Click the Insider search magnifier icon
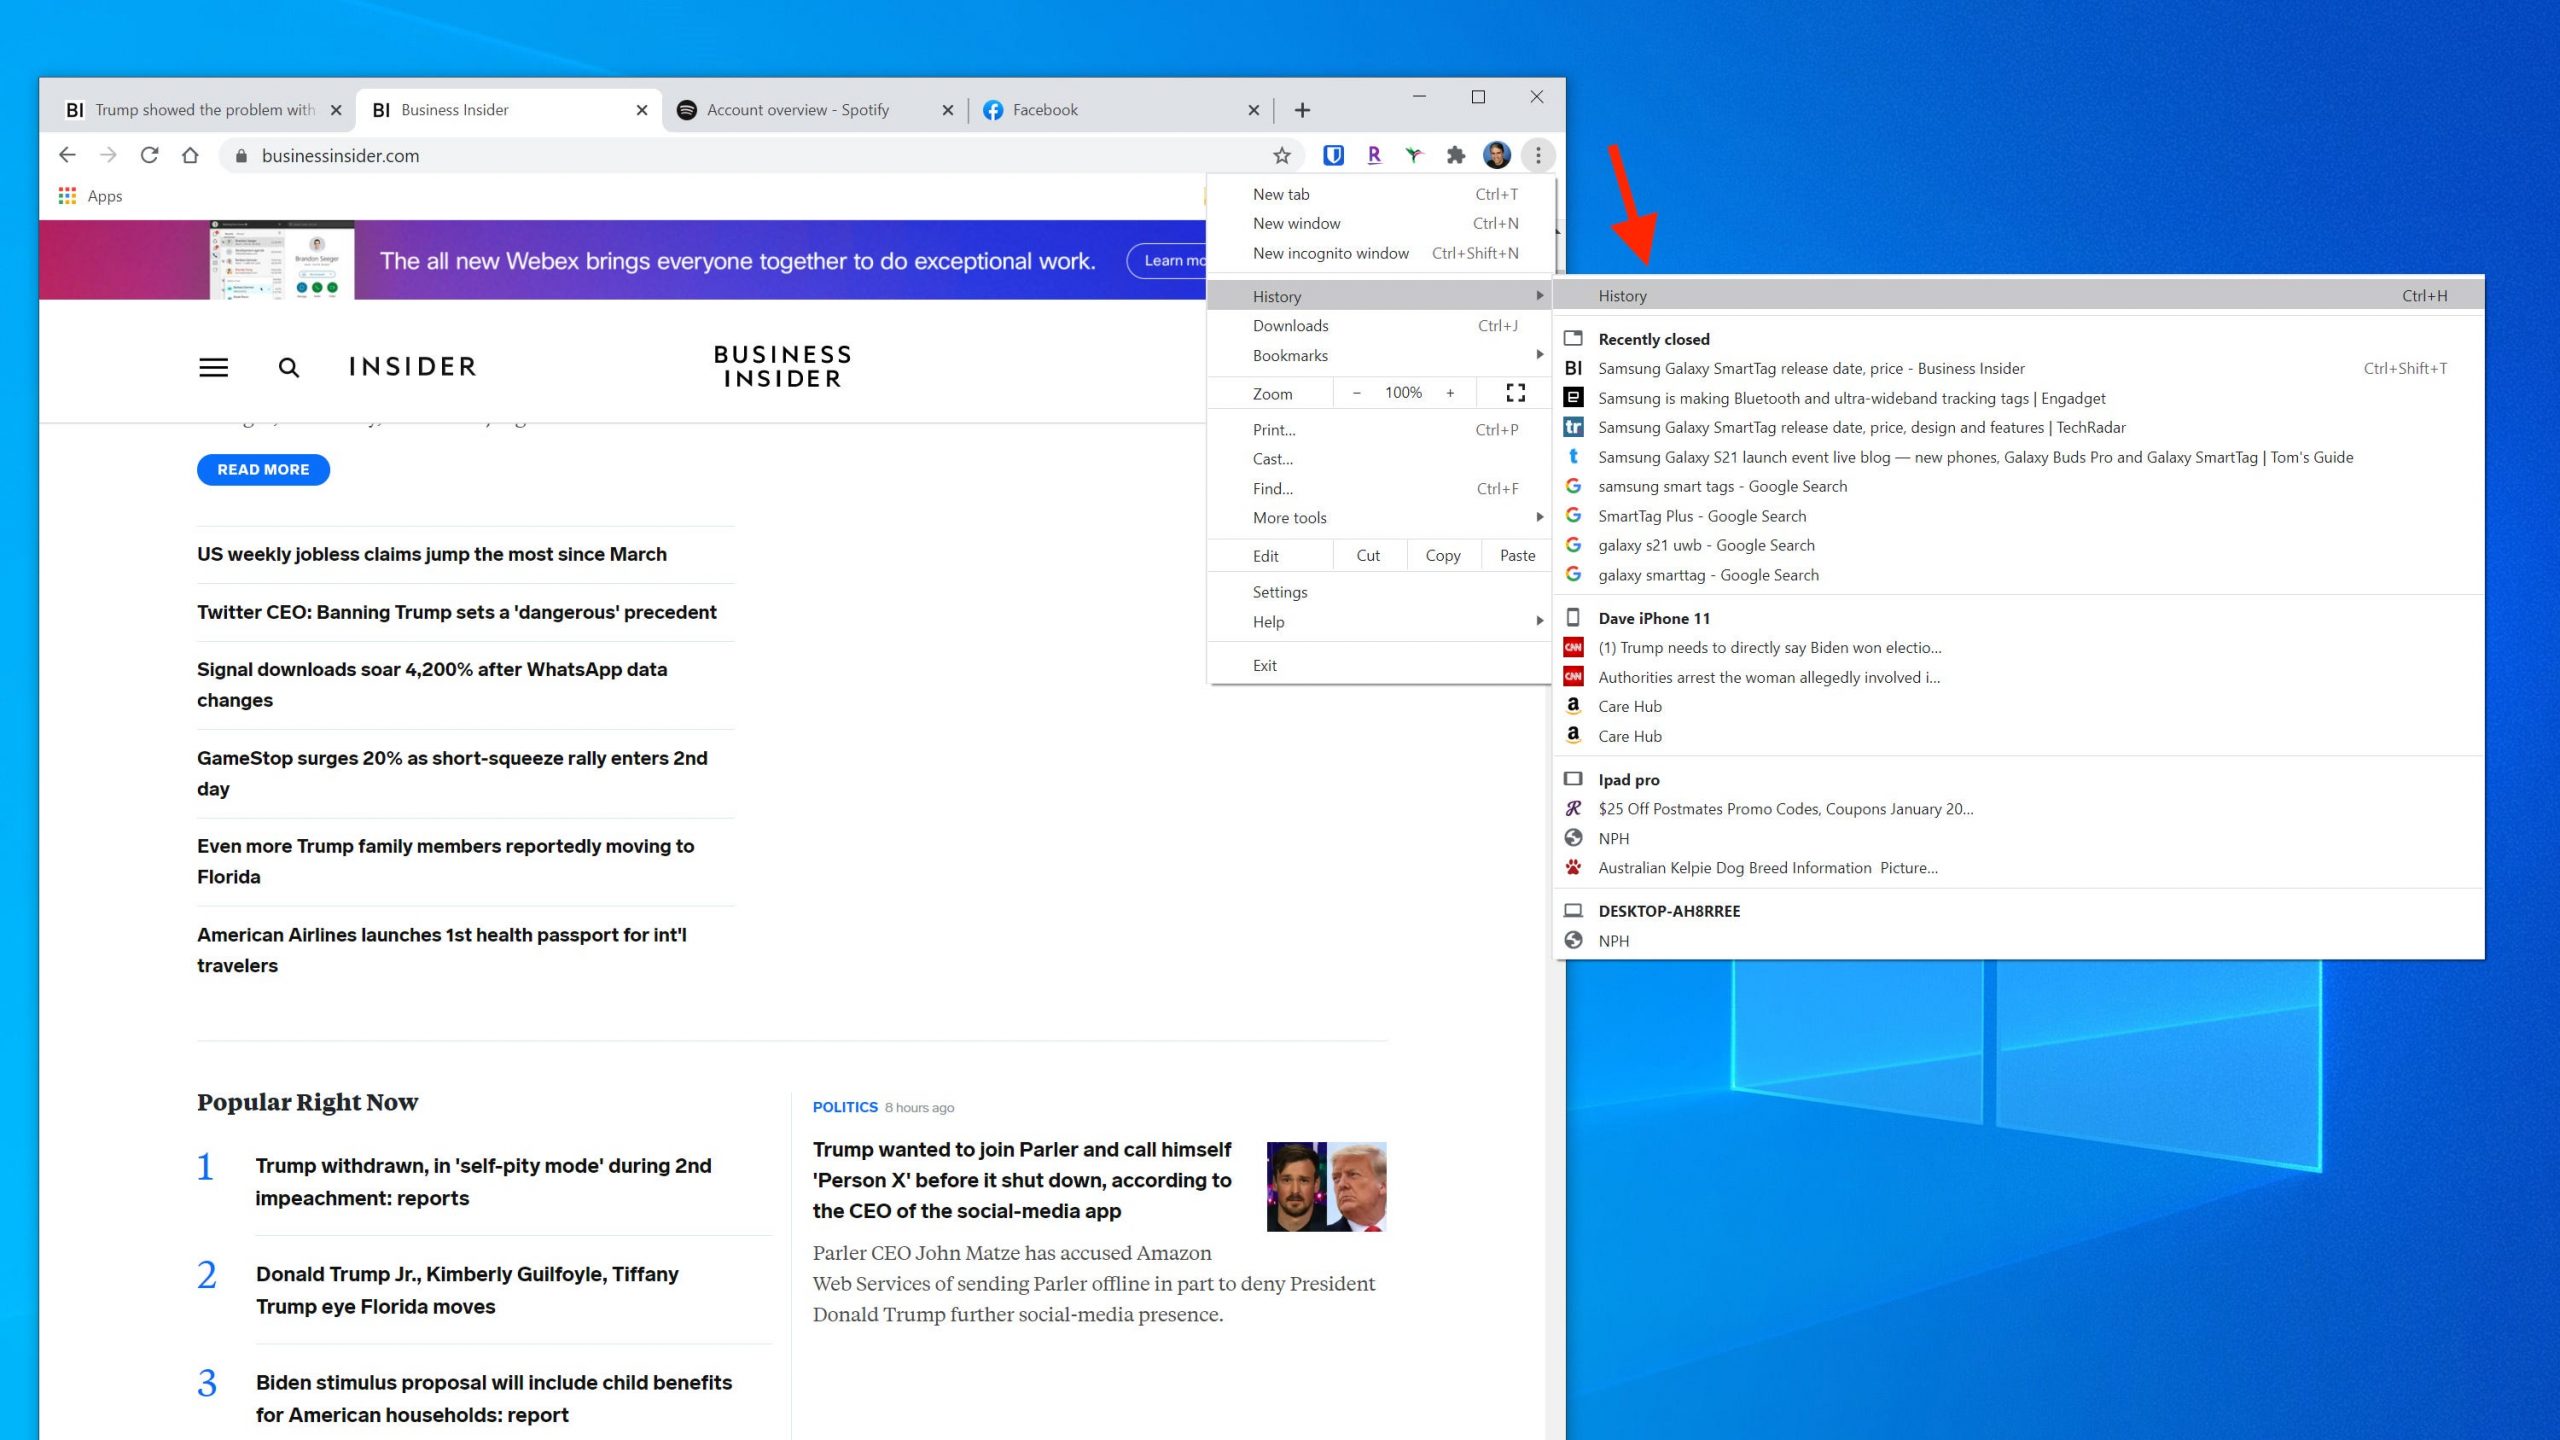2560x1440 pixels. (288, 367)
